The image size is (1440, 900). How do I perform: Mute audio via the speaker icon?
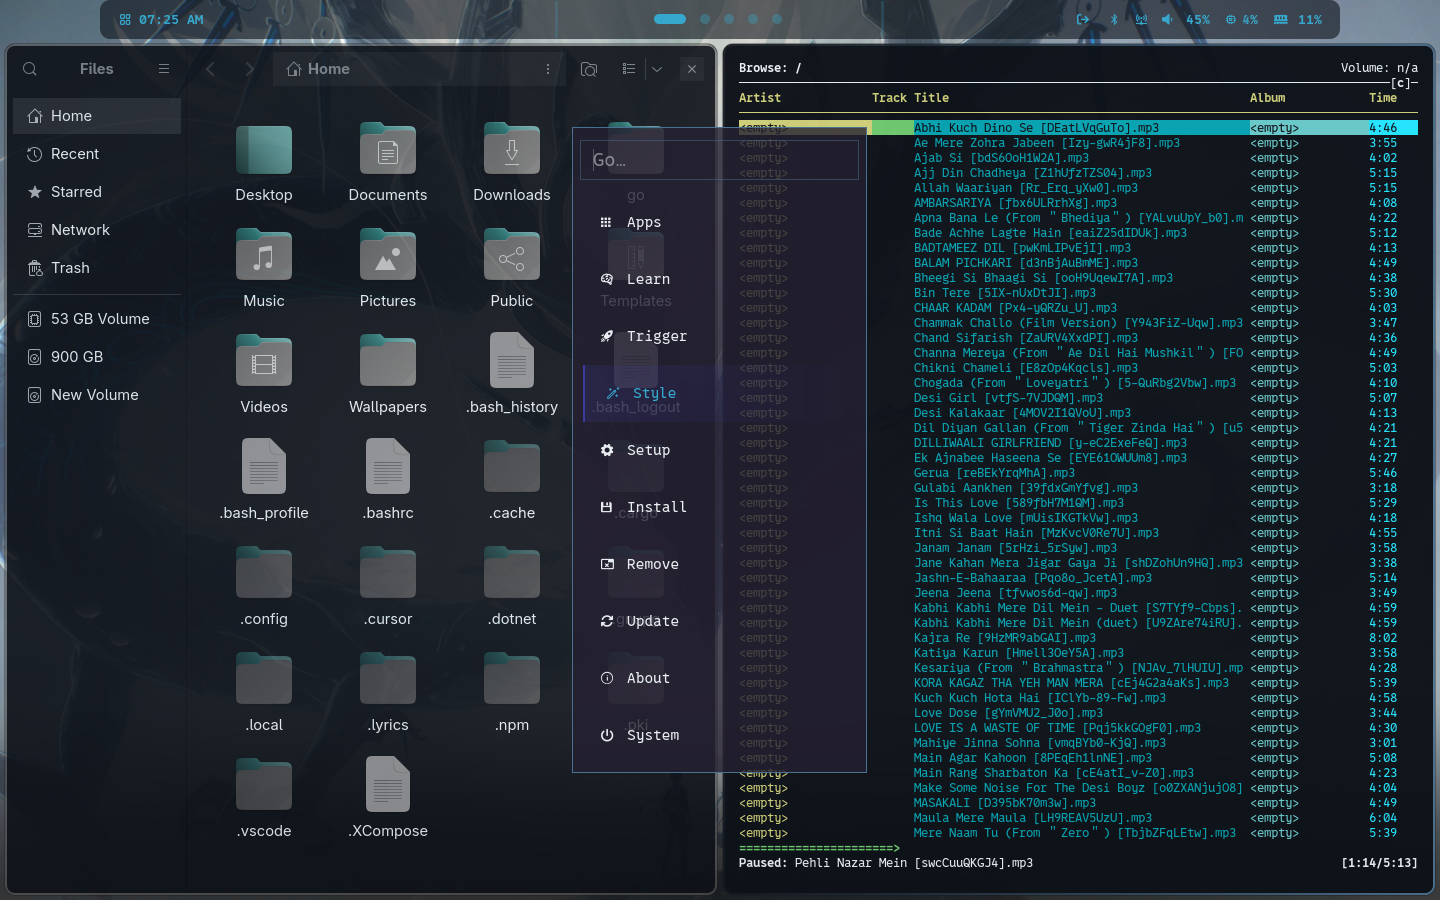pyautogui.click(x=1167, y=18)
